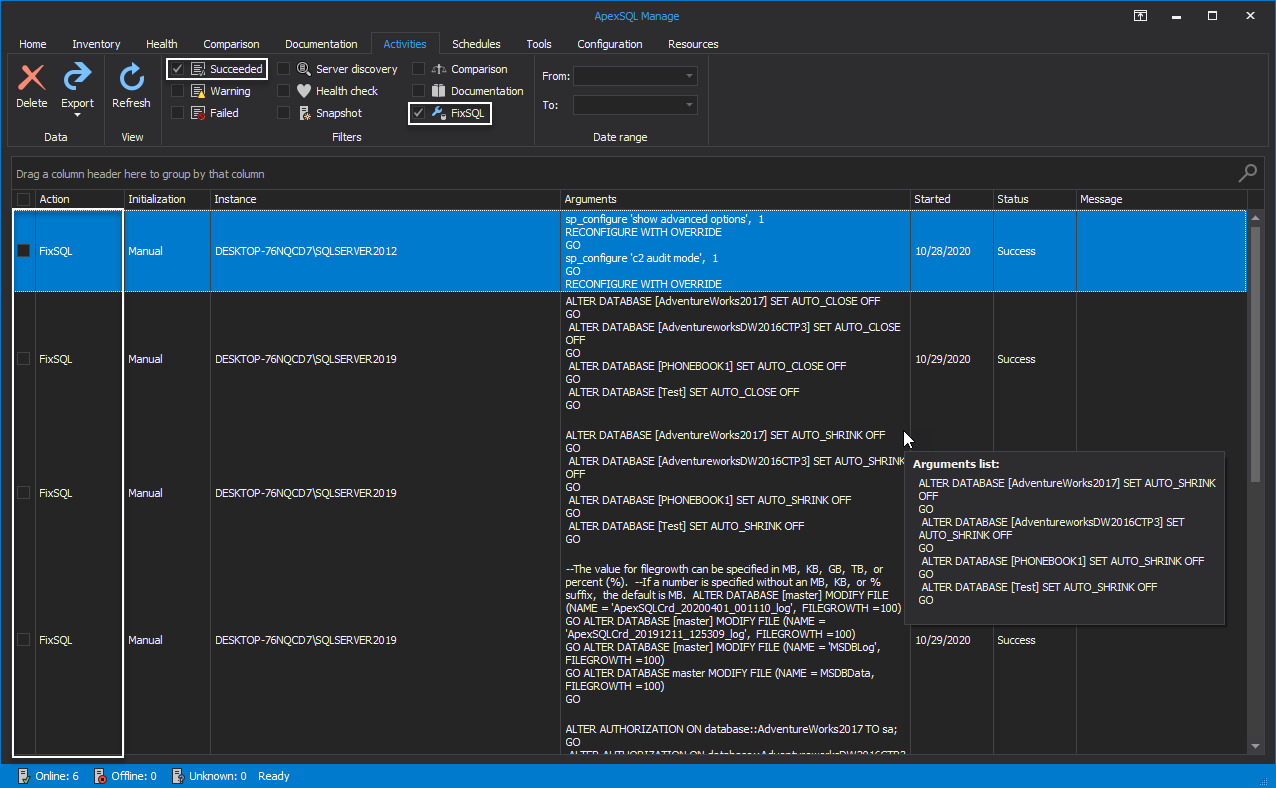
Task: Uncheck the FixSQL filter checkbox
Action: tap(418, 113)
